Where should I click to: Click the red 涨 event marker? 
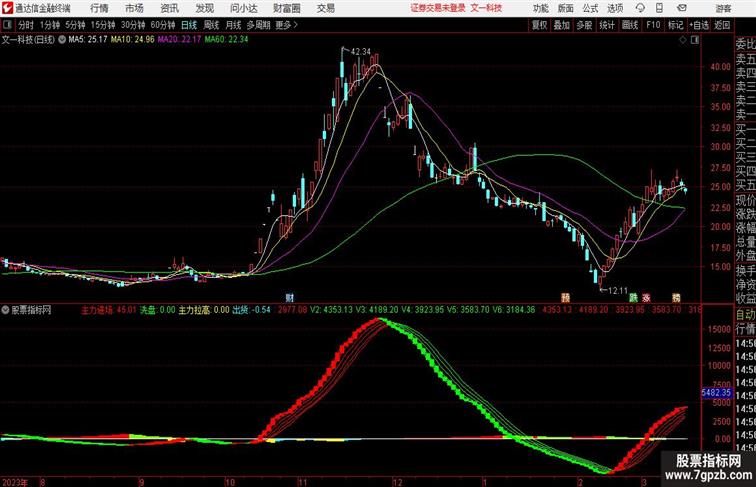(x=646, y=298)
